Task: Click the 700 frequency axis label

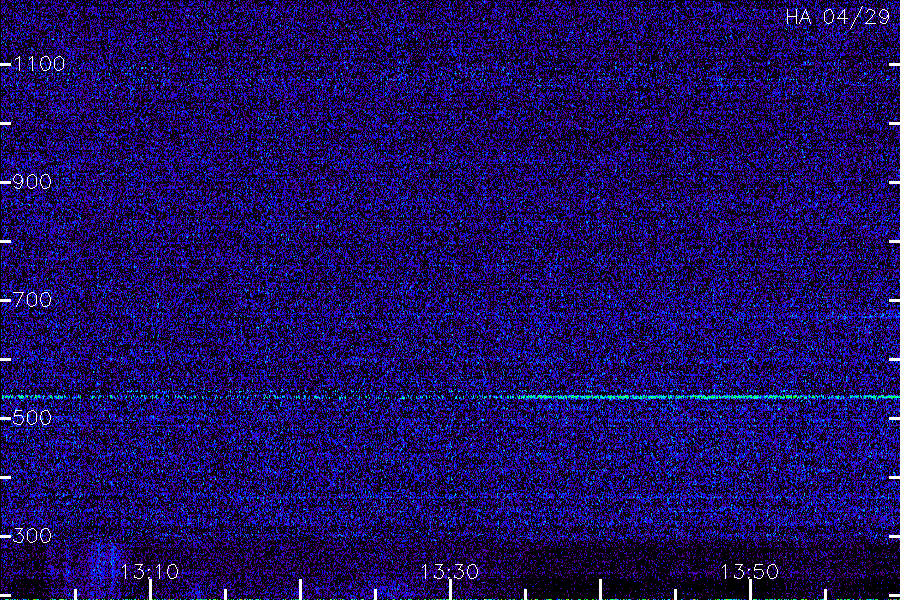Action: pyautogui.click(x=32, y=300)
